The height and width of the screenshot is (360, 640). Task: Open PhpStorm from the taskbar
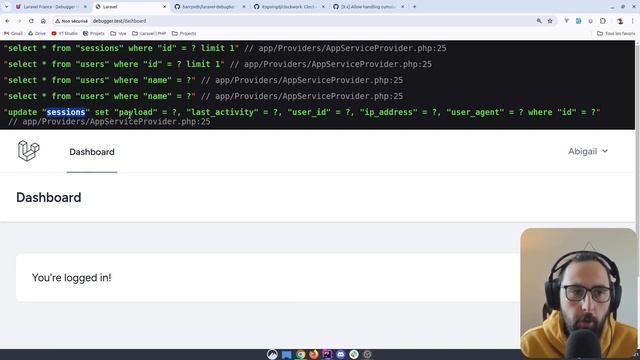tap(327, 354)
